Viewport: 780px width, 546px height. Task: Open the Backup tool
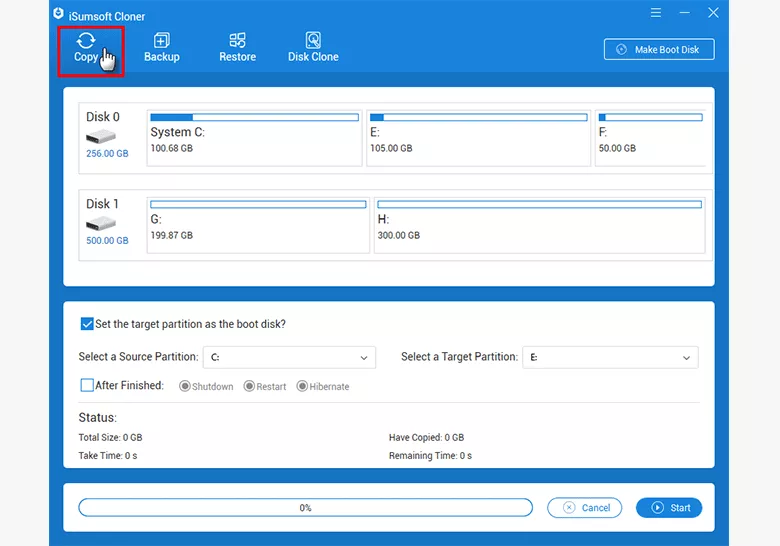click(x=161, y=41)
